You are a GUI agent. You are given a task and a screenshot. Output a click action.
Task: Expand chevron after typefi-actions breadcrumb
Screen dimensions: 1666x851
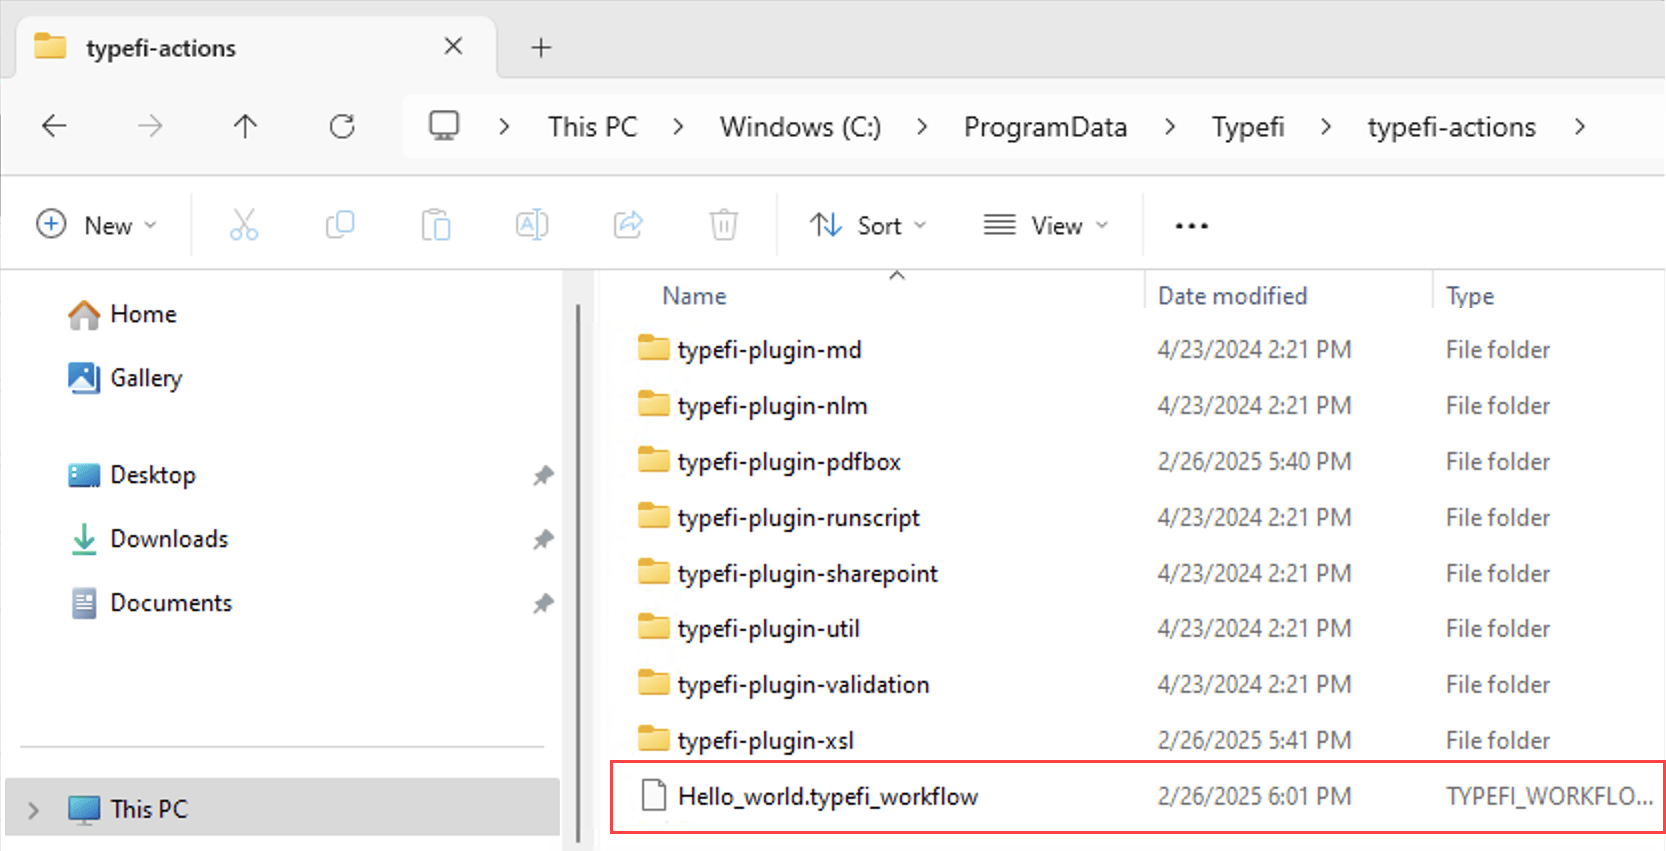pyautogui.click(x=1580, y=127)
